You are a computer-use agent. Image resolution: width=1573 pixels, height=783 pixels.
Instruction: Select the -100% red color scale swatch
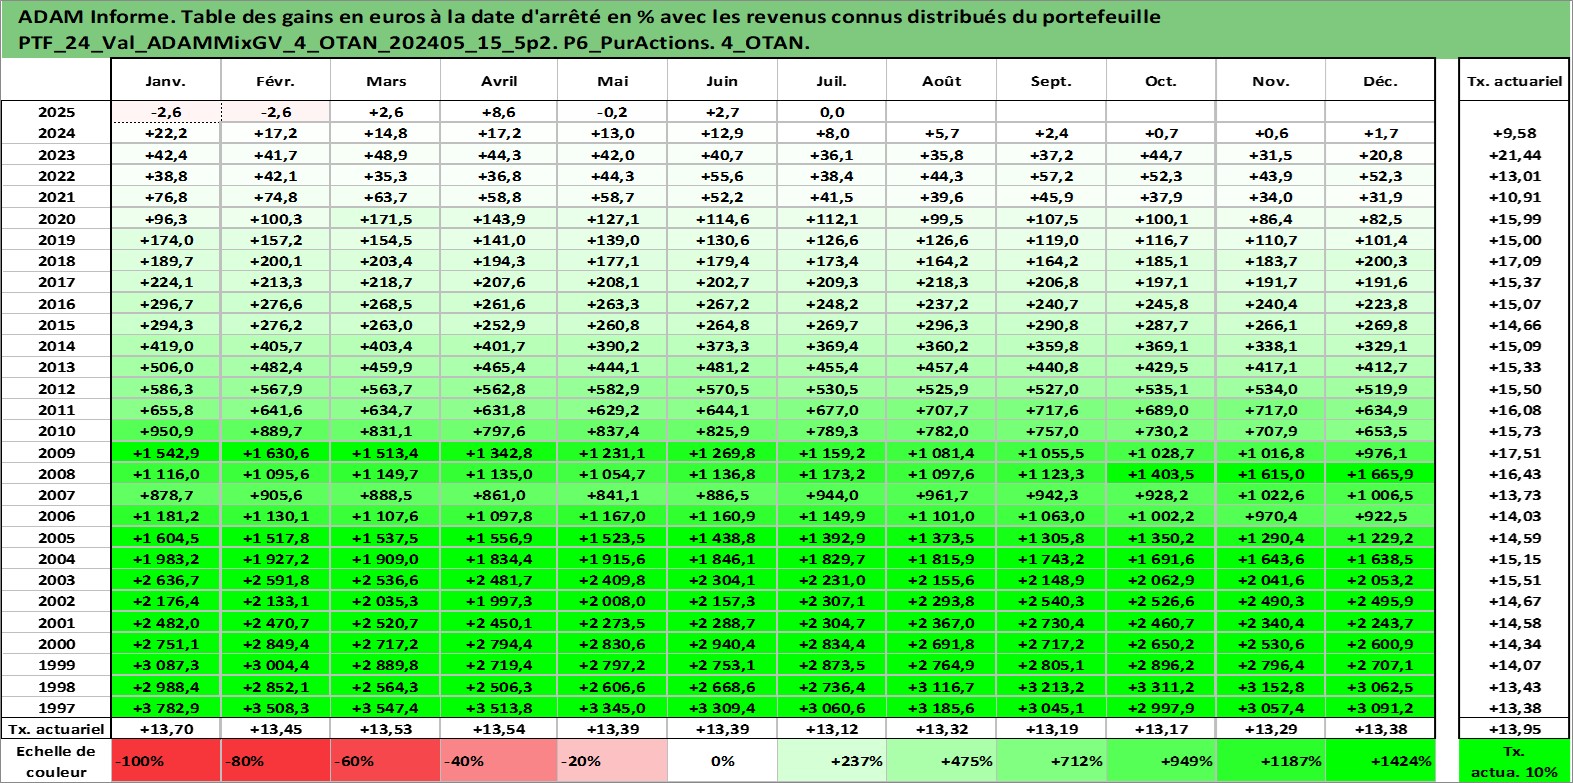pos(166,761)
